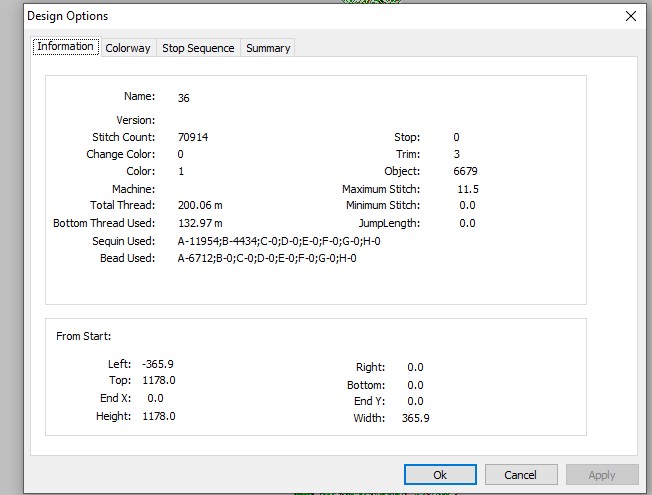Click the Bead Used value starting A-6712
Viewport: 652px width, 495px height.
[x=267, y=258]
